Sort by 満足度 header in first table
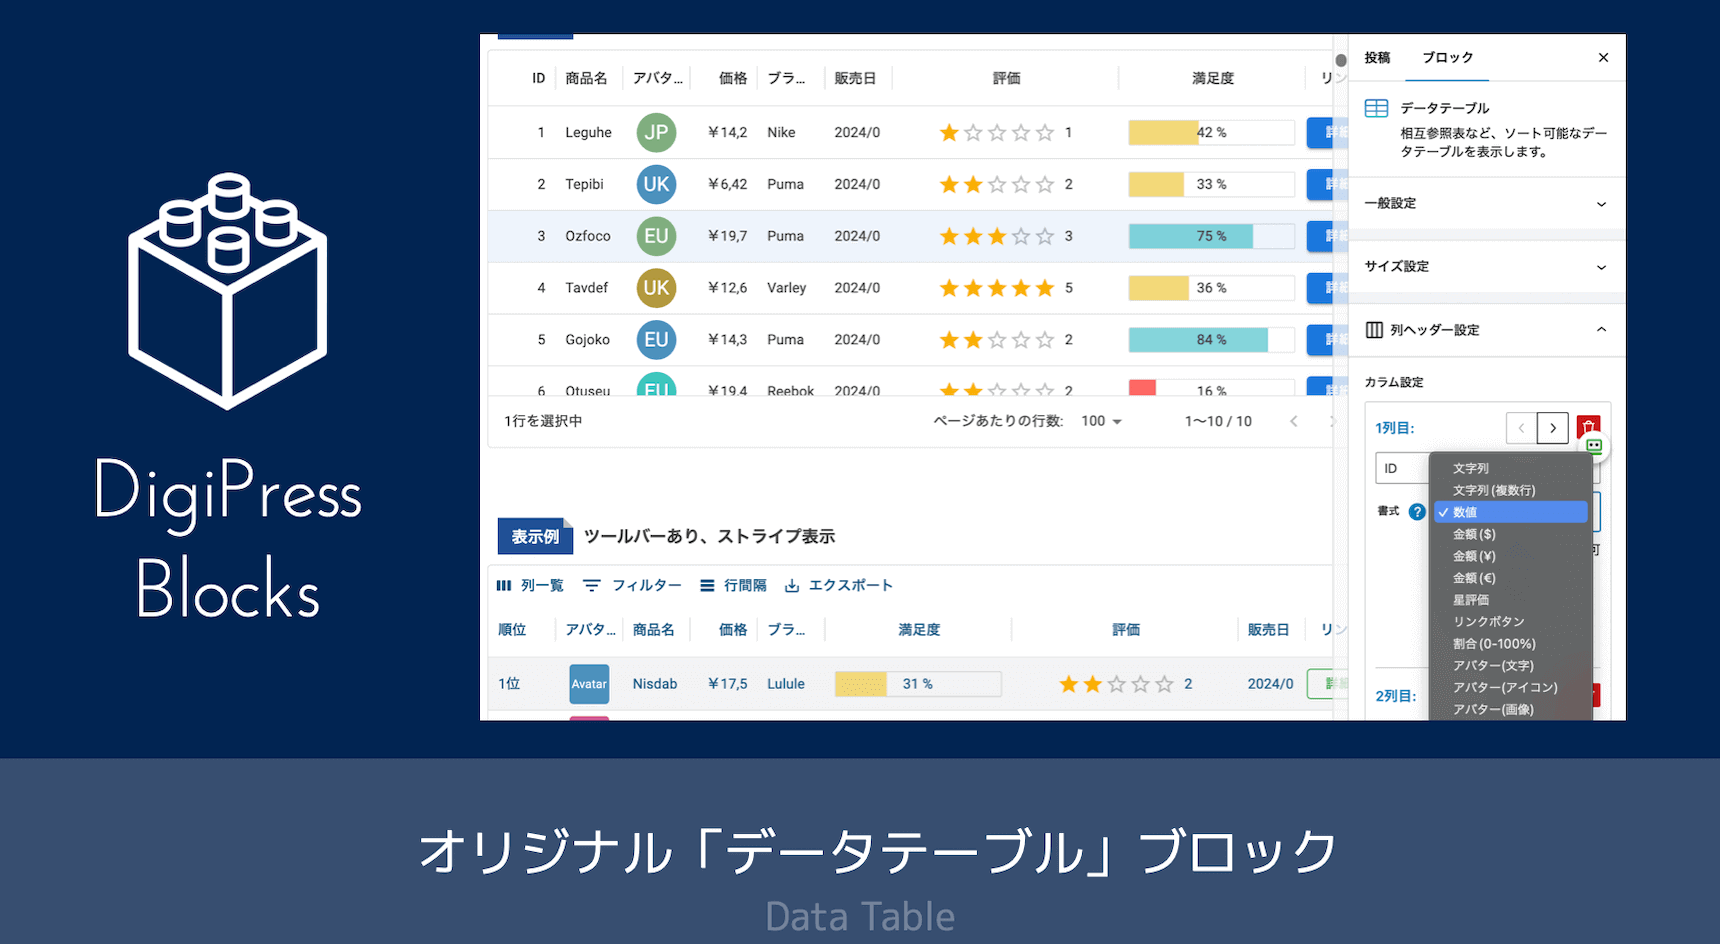This screenshot has height=944, width=1720. 1213,78
